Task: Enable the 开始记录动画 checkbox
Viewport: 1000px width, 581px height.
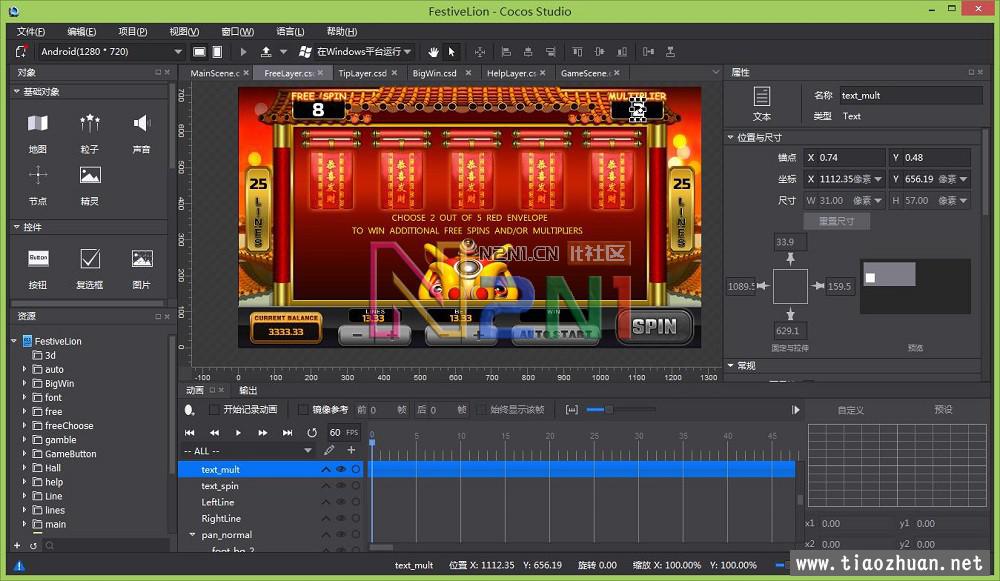Action: coord(214,409)
